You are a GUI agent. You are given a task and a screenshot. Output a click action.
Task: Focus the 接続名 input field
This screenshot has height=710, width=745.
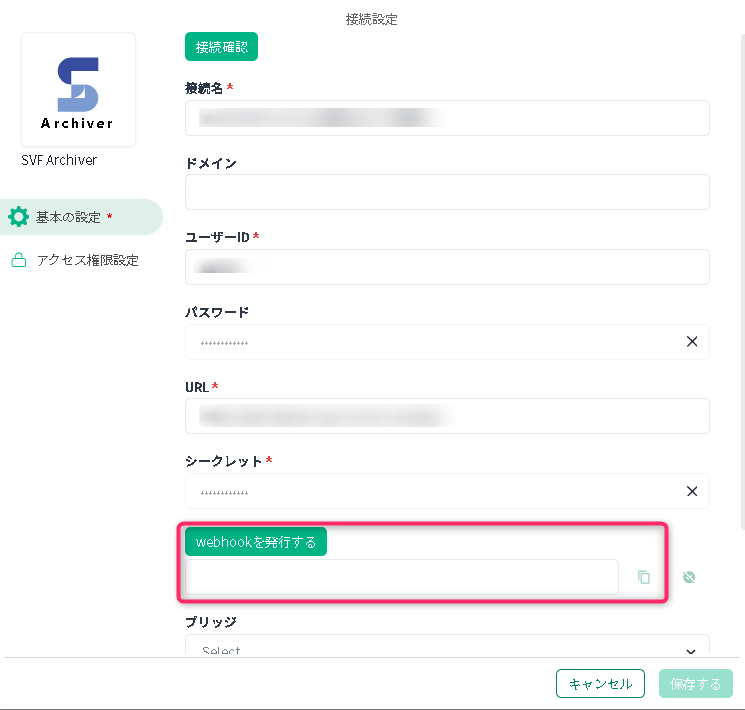coord(447,118)
